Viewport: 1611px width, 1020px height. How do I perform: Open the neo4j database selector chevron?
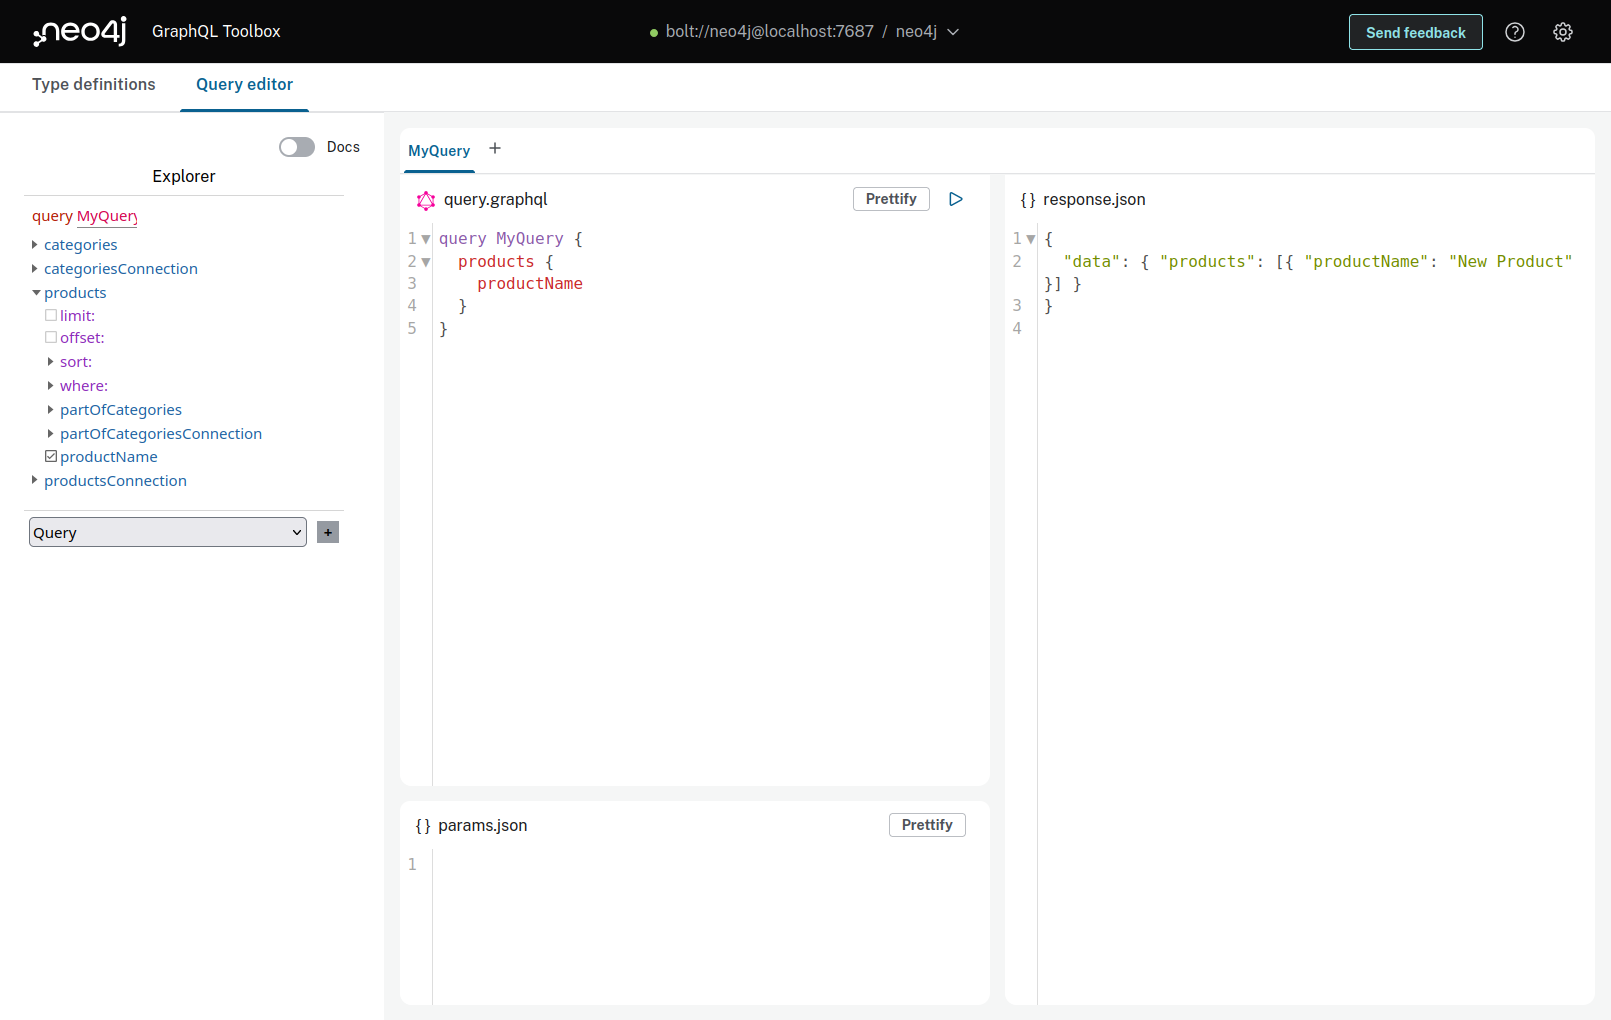click(x=953, y=32)
